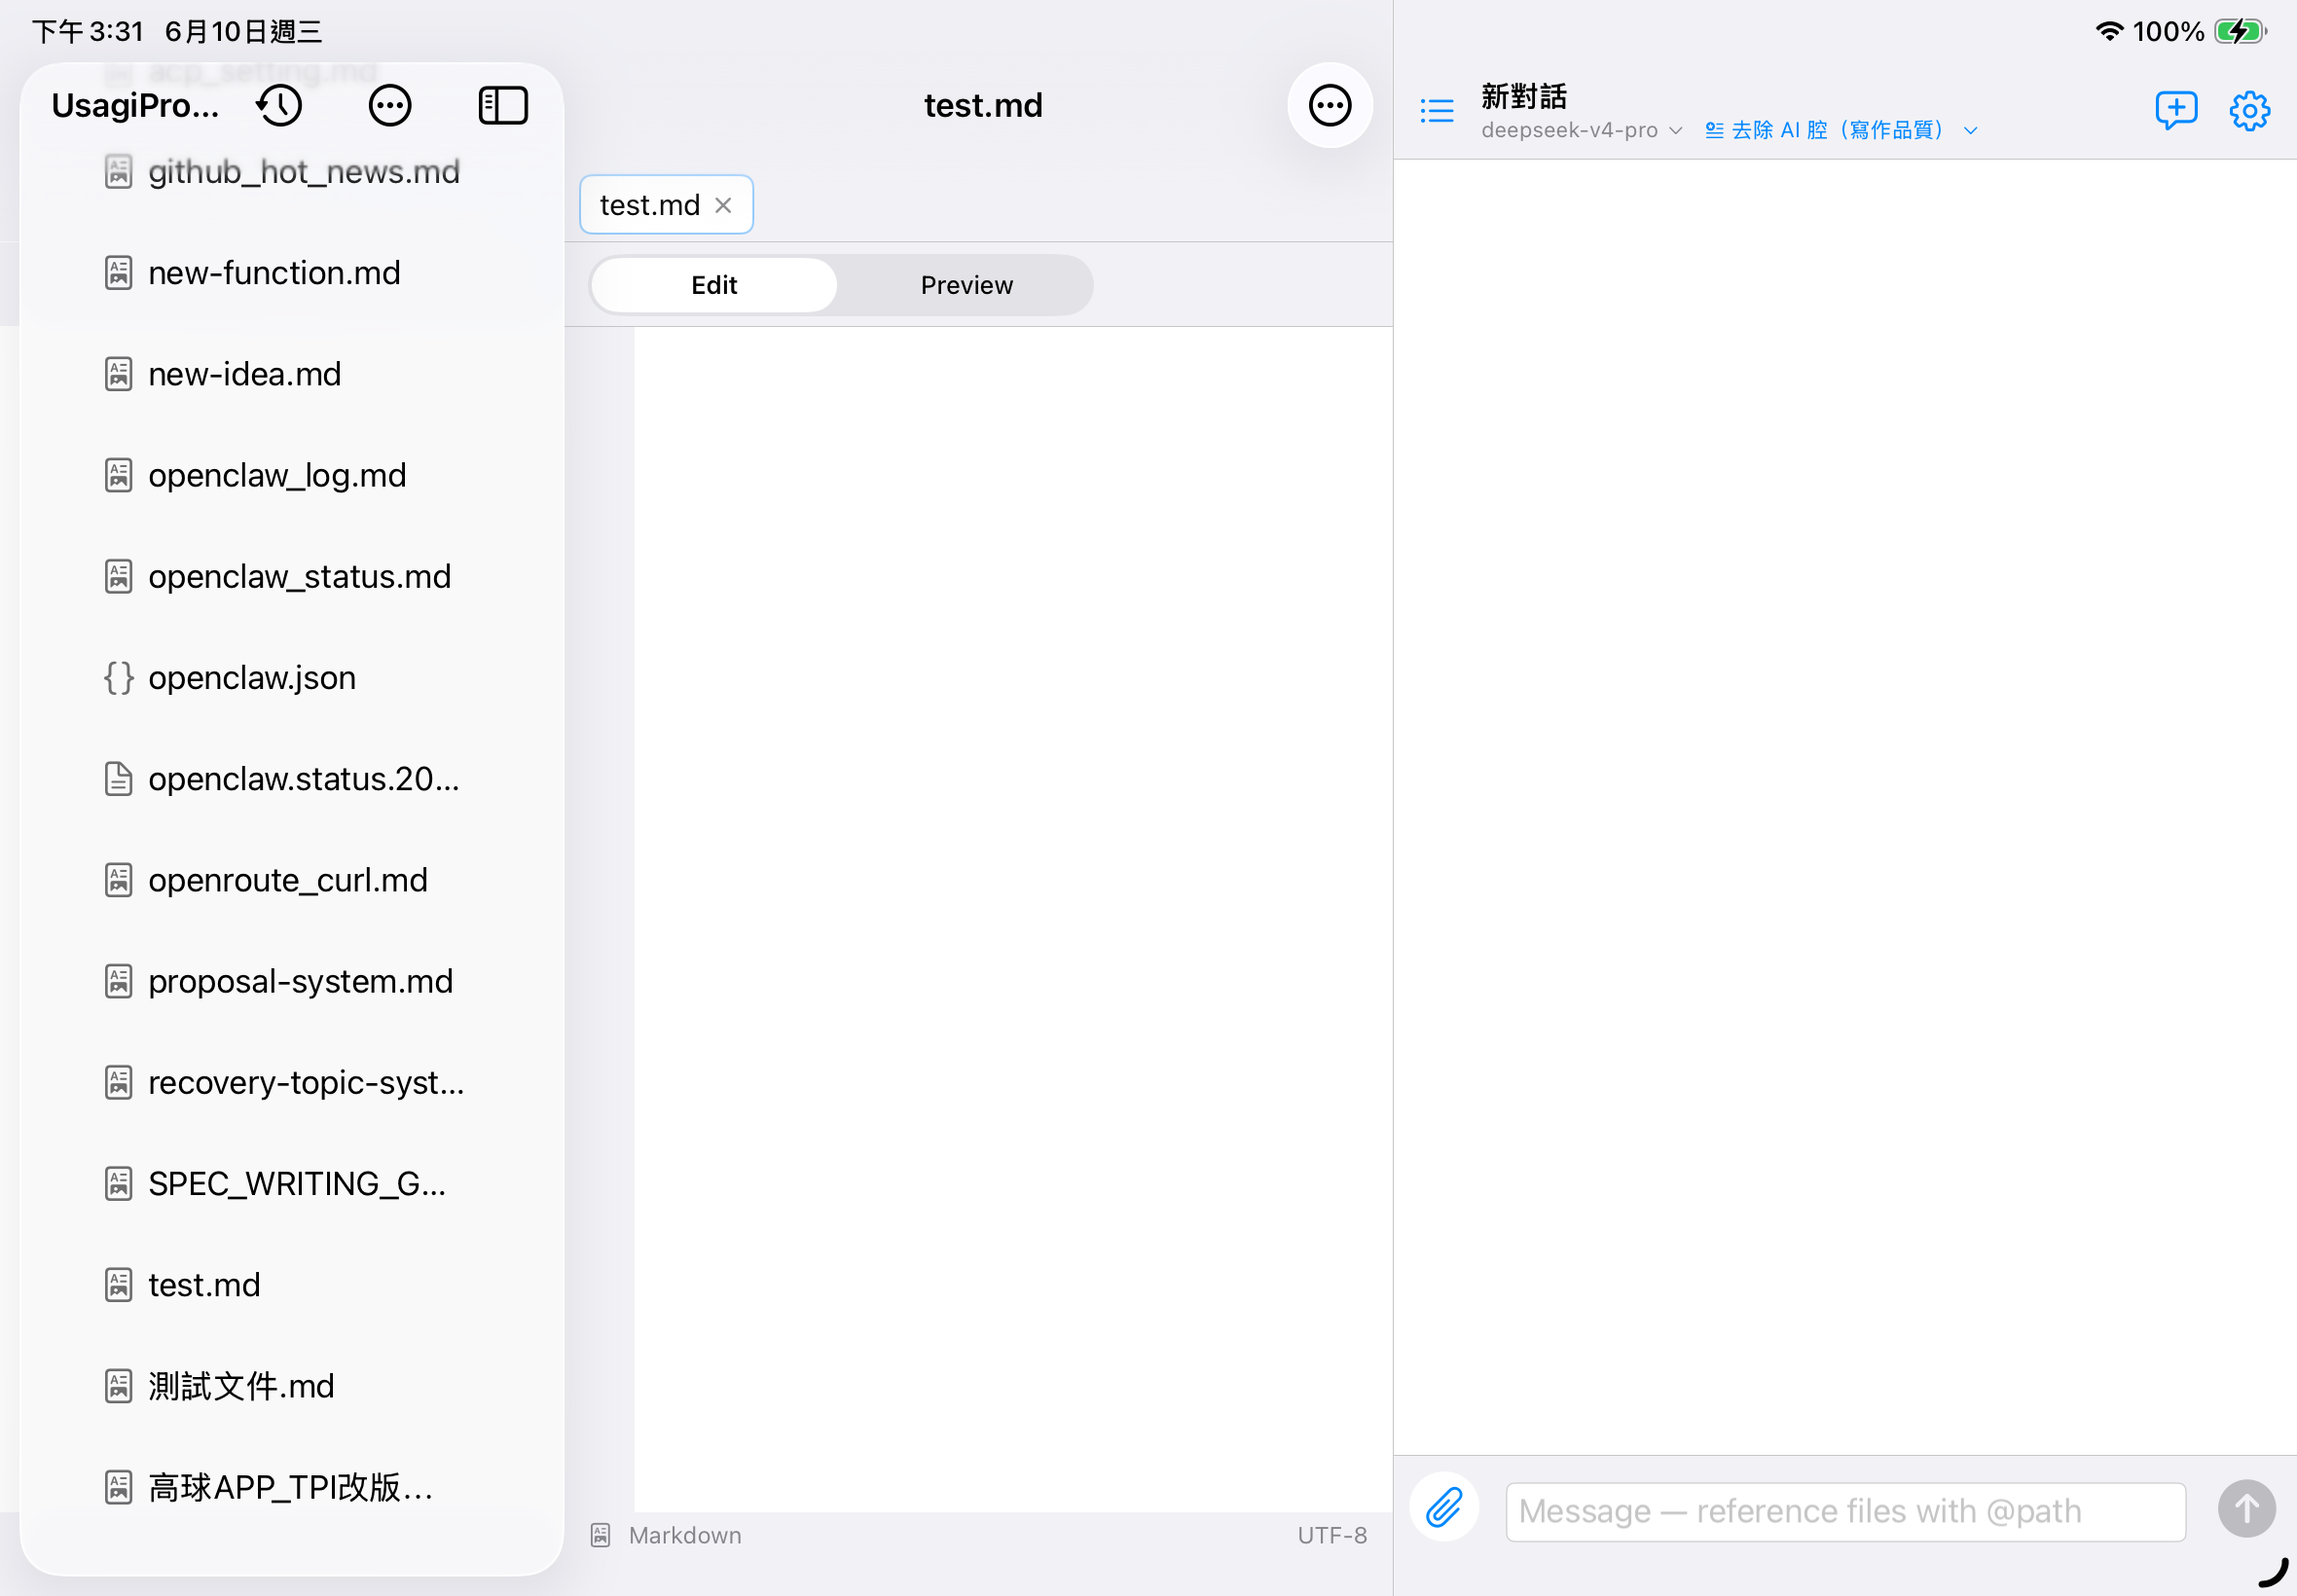Screen dimensions: 2297x1596
Task: Open 高球APP_TPI改版... file
Action: pos(290,1488)
